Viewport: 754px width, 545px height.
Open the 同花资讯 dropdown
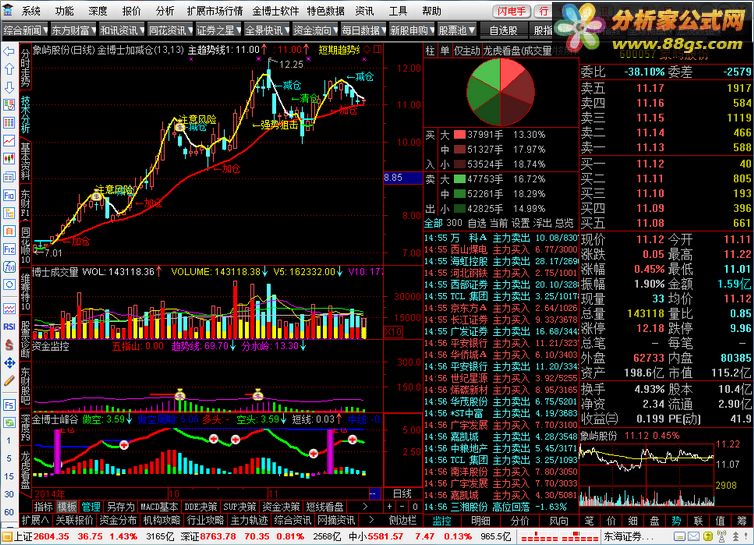(x=170, y=30)
